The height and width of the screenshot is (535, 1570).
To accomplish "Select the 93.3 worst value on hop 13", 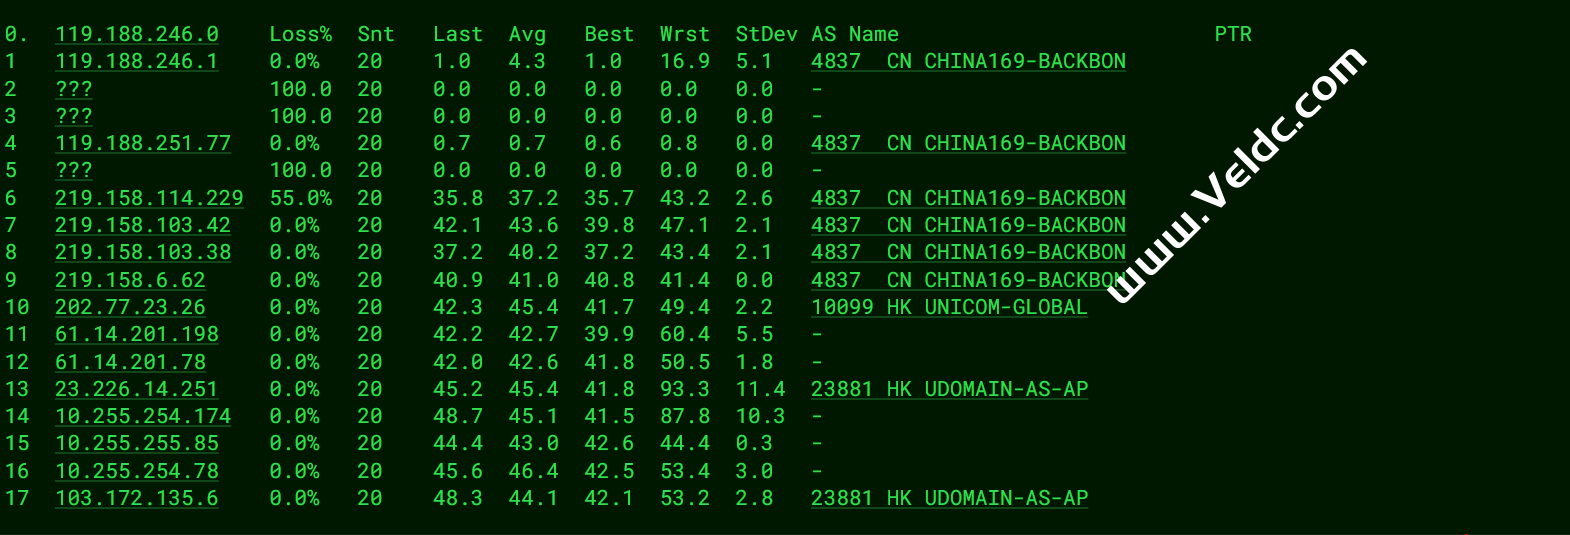I will (685, 389).
